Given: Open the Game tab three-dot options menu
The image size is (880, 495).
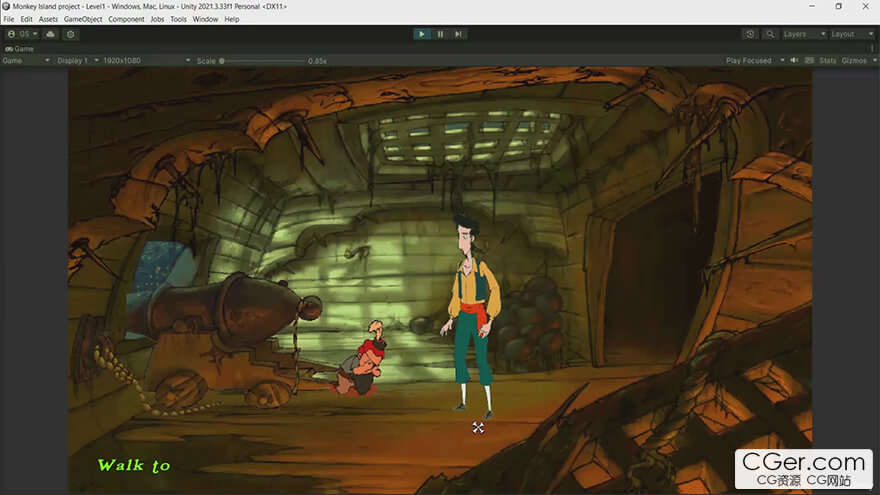Looking at the screenshot, I should pos(872,49).
